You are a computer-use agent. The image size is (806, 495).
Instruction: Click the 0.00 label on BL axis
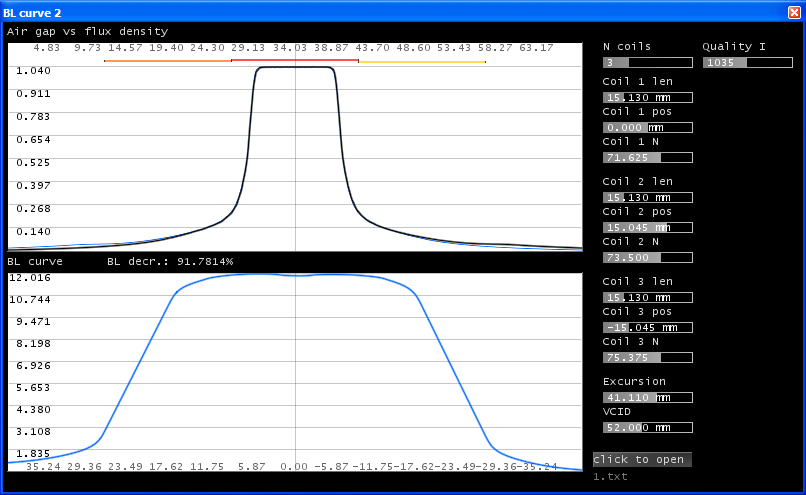(x=294, y=467)
